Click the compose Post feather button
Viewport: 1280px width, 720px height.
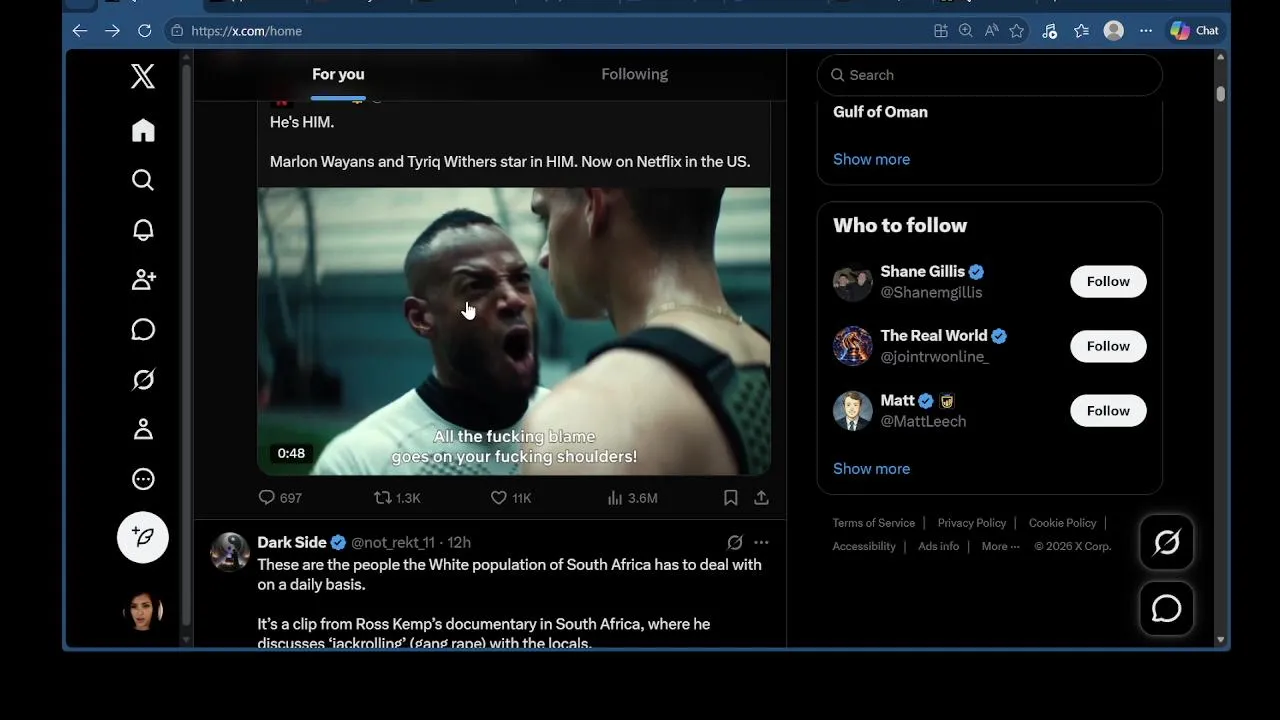143,537
